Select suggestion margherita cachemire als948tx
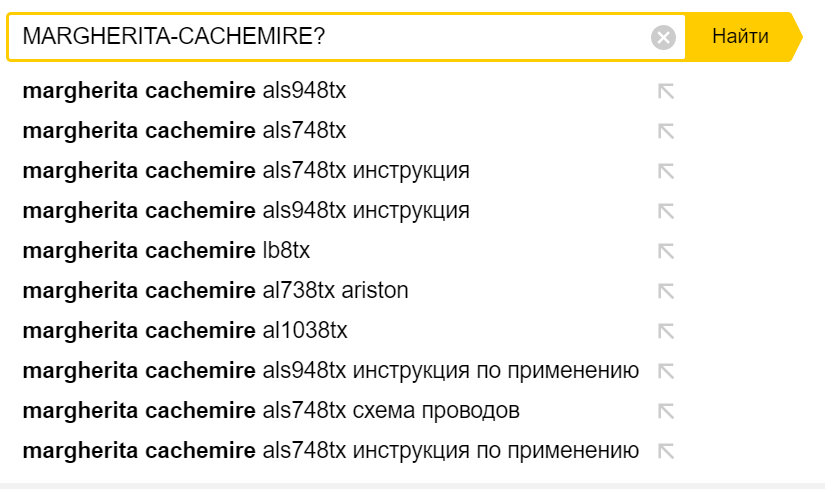This screenshot has width=825, height=489. 184,91
